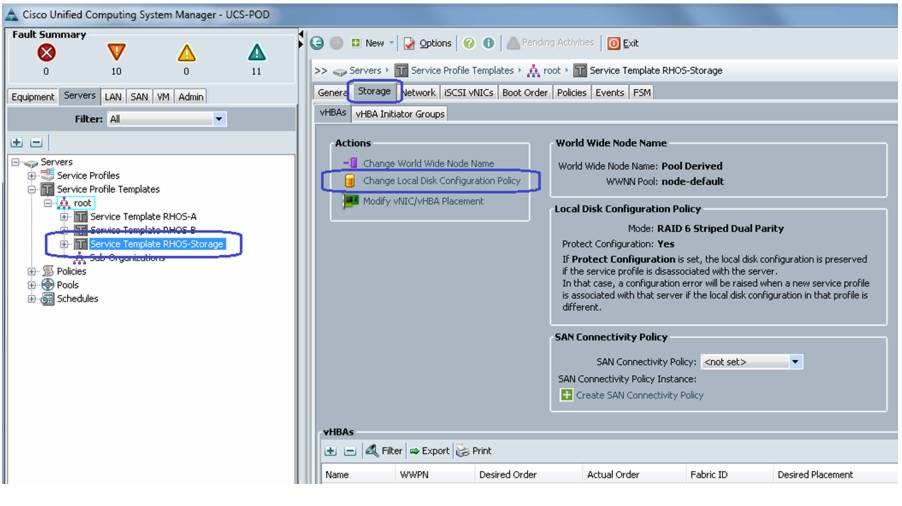Open the New menu in toolbar
Image resolution: width=902 pixels, height=506 pixels.
[372, 43]
